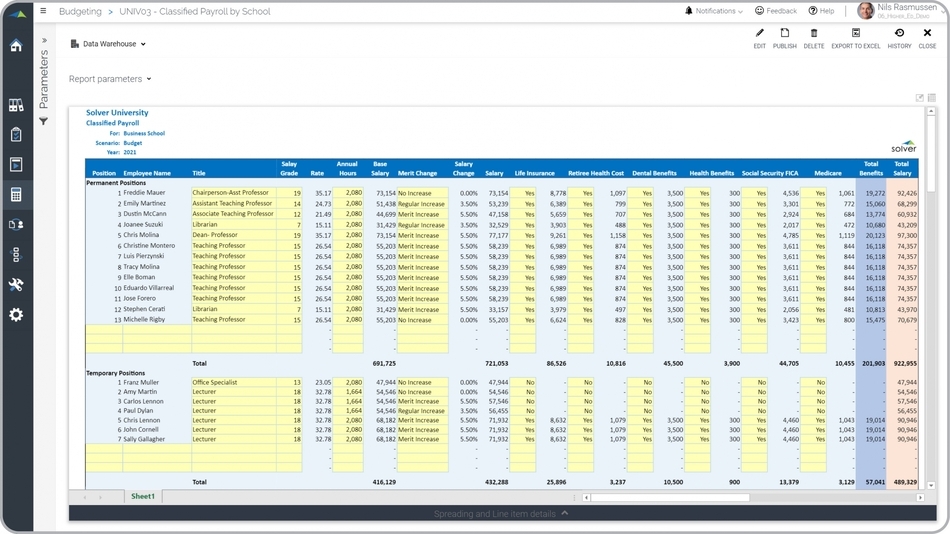Click Sally Gallagher employee name
The height and width of the screenshot is (534, 950).
click(144, 439)
